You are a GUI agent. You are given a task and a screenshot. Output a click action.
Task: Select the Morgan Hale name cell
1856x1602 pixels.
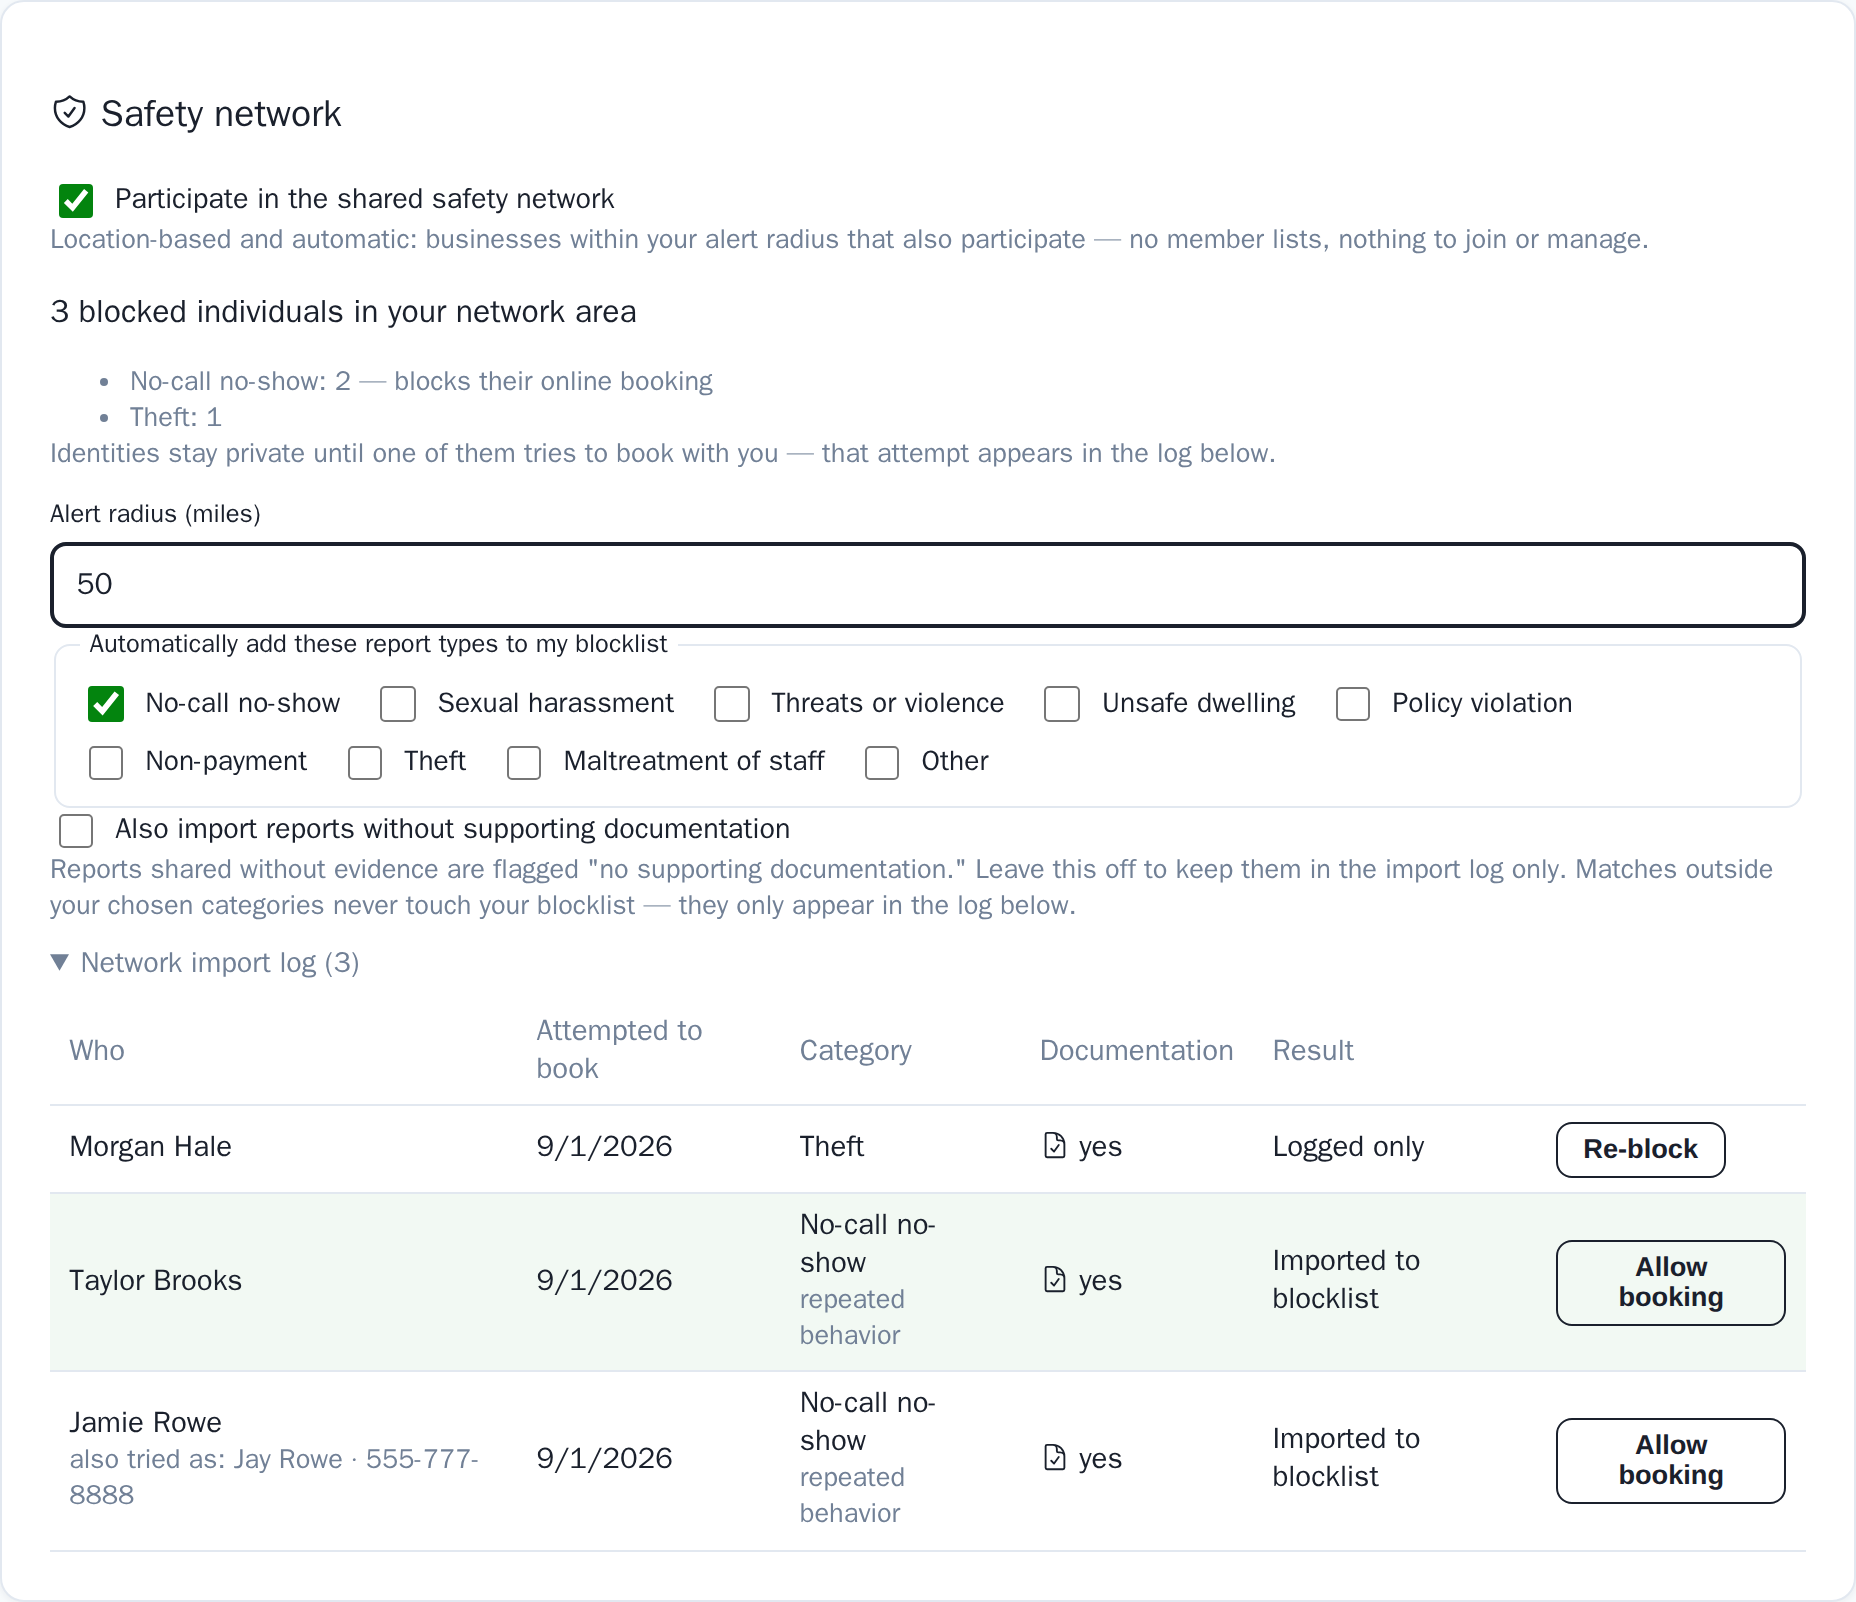point(150,1146)
